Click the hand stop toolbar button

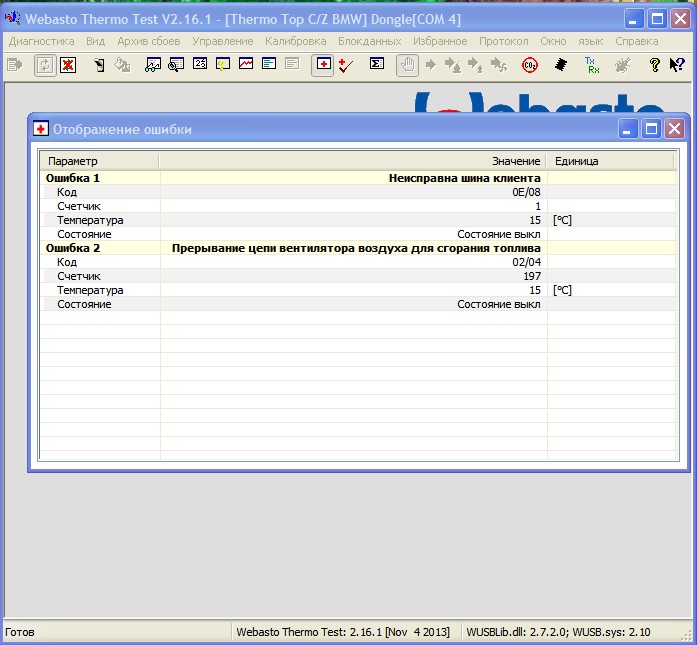point(408,65)
